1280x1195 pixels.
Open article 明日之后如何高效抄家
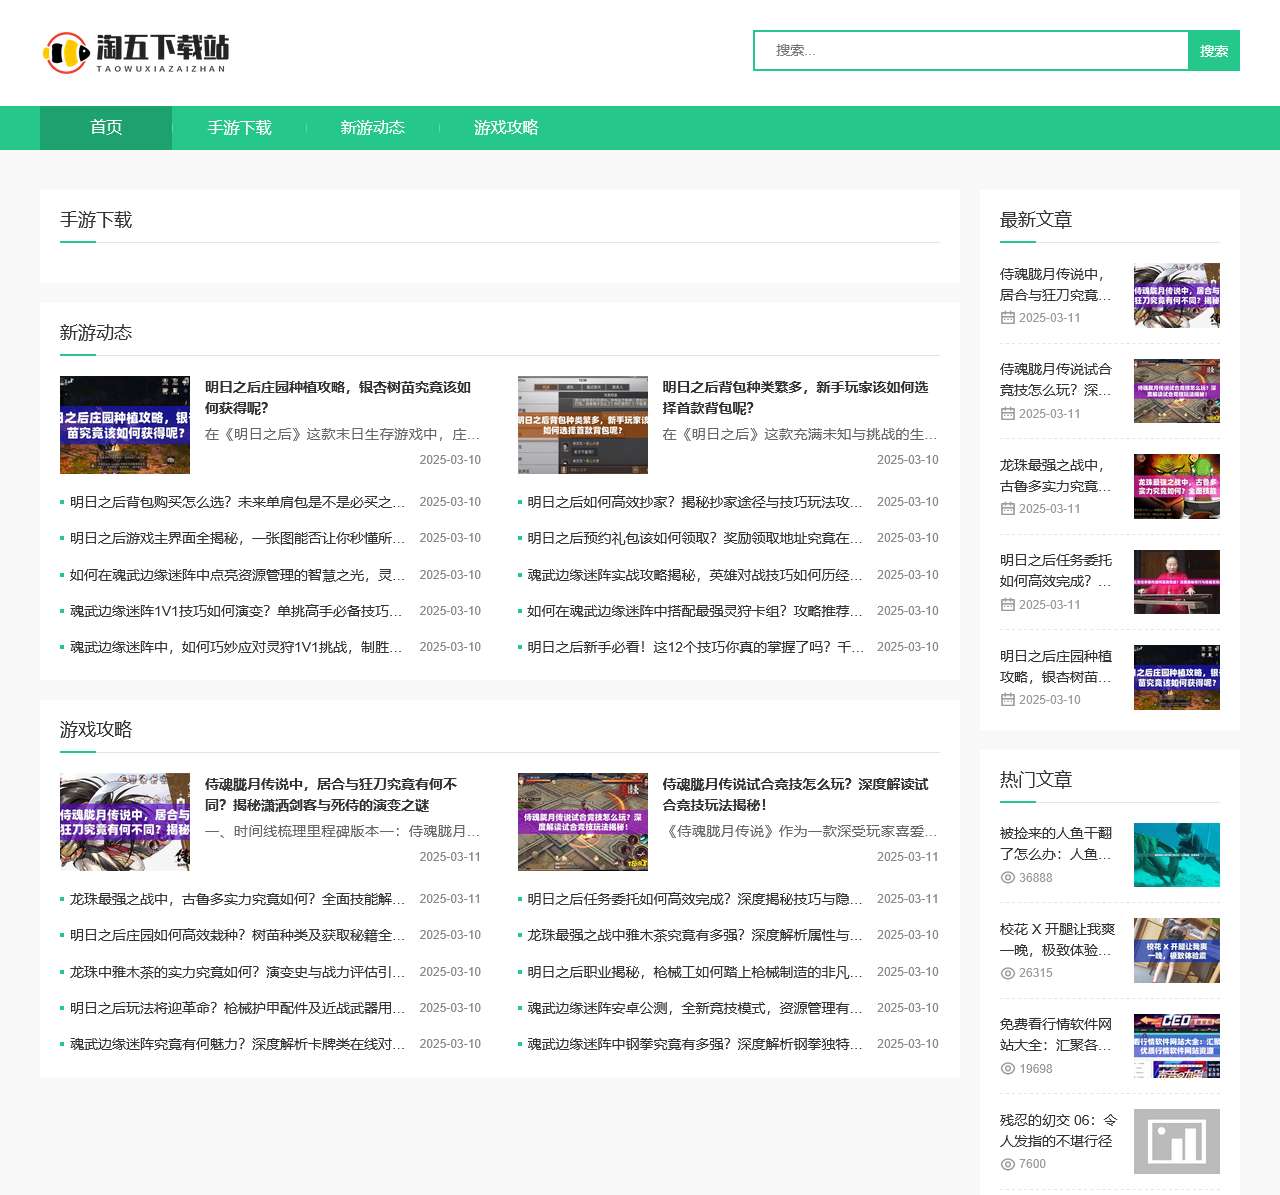tap(695, 502)
